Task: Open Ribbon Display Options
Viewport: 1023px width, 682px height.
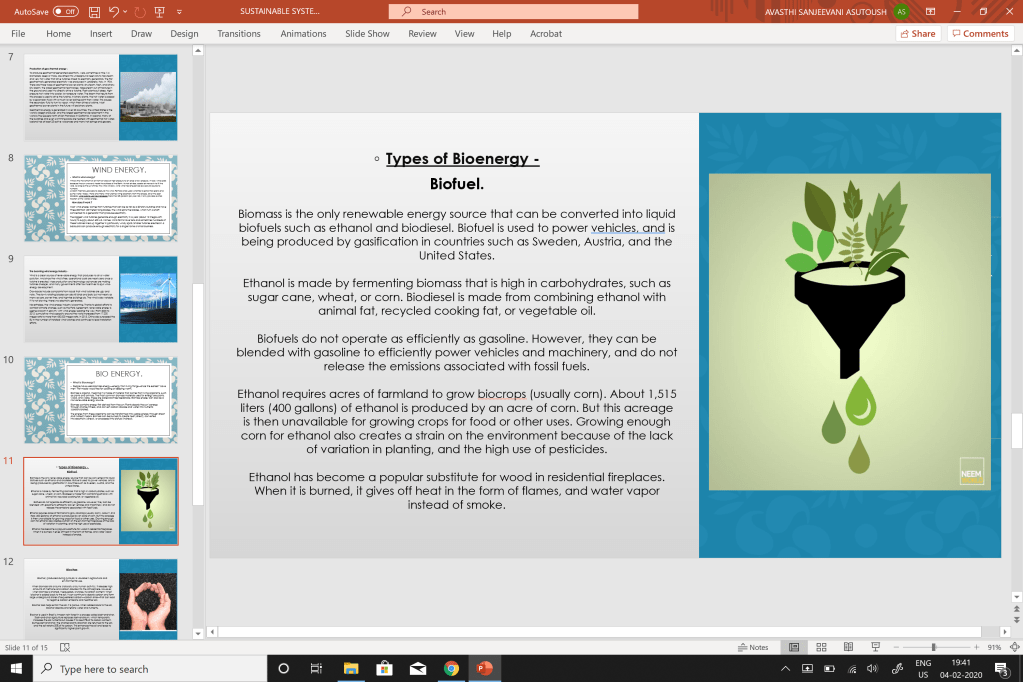Action: point(930,12)
